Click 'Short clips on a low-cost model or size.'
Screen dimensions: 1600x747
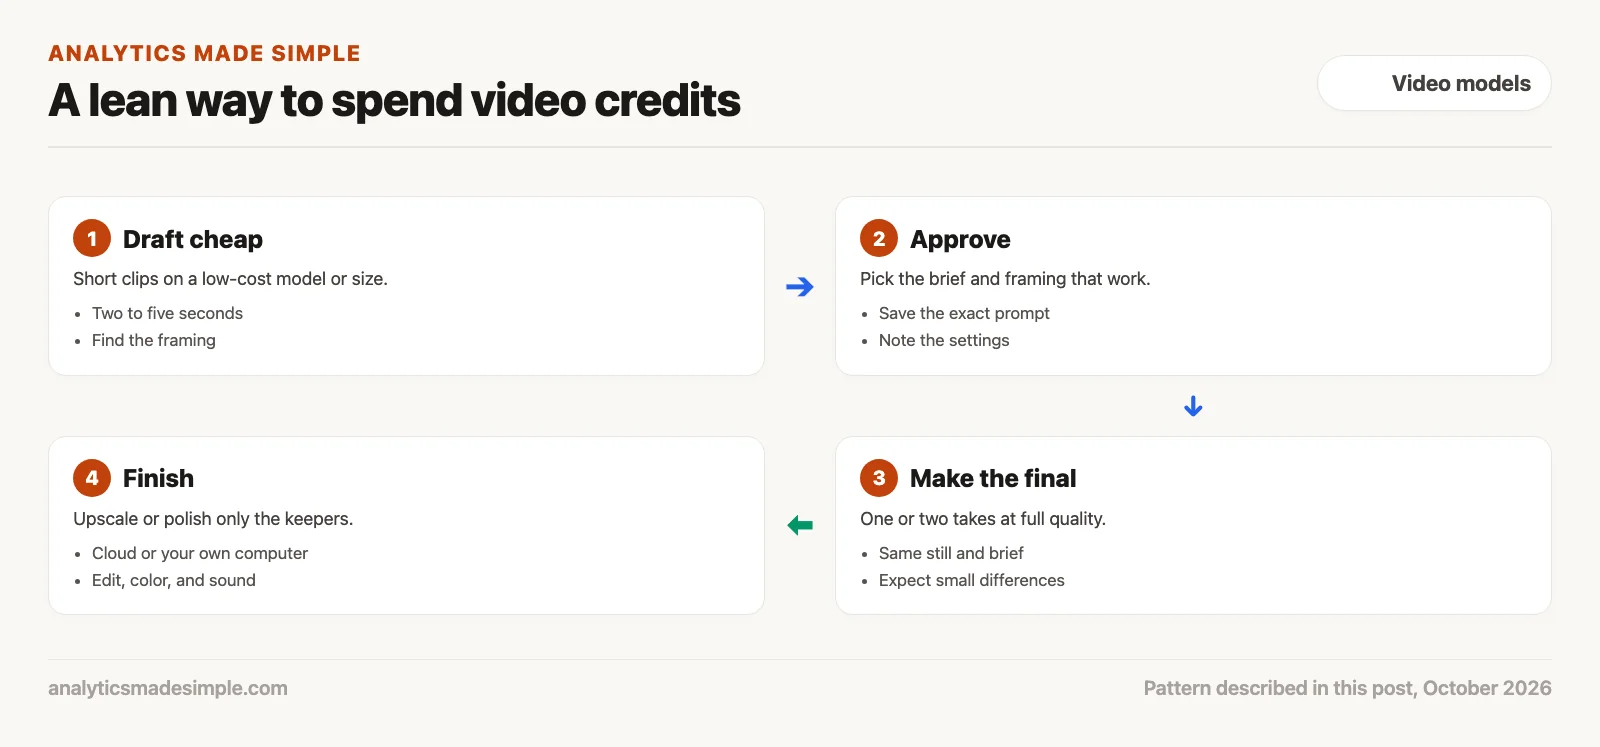[x=230, y=279]
